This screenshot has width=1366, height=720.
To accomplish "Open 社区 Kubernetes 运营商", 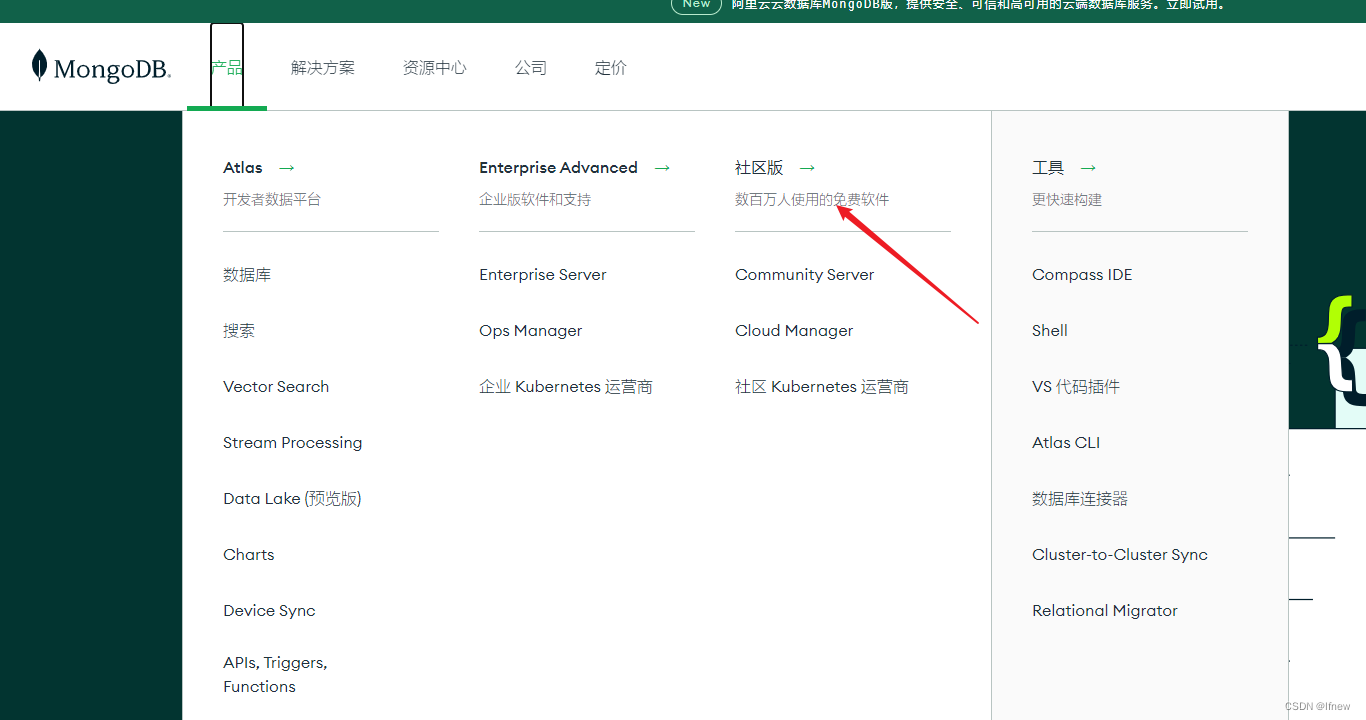I will (822, 387).
